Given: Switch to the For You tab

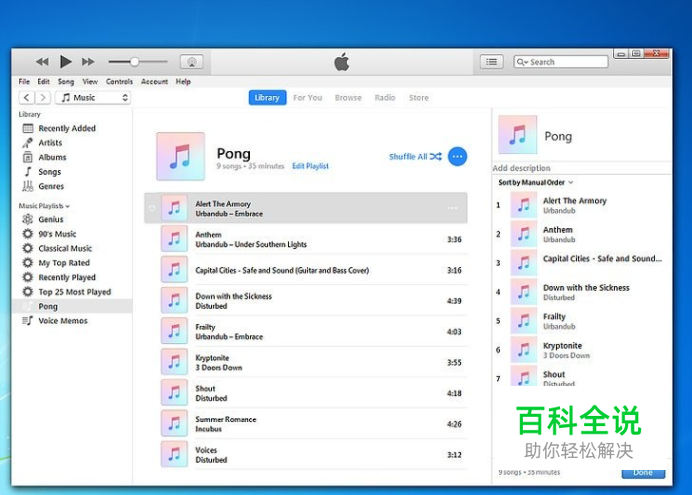Looking at the screenshot, I should (308, 98).
